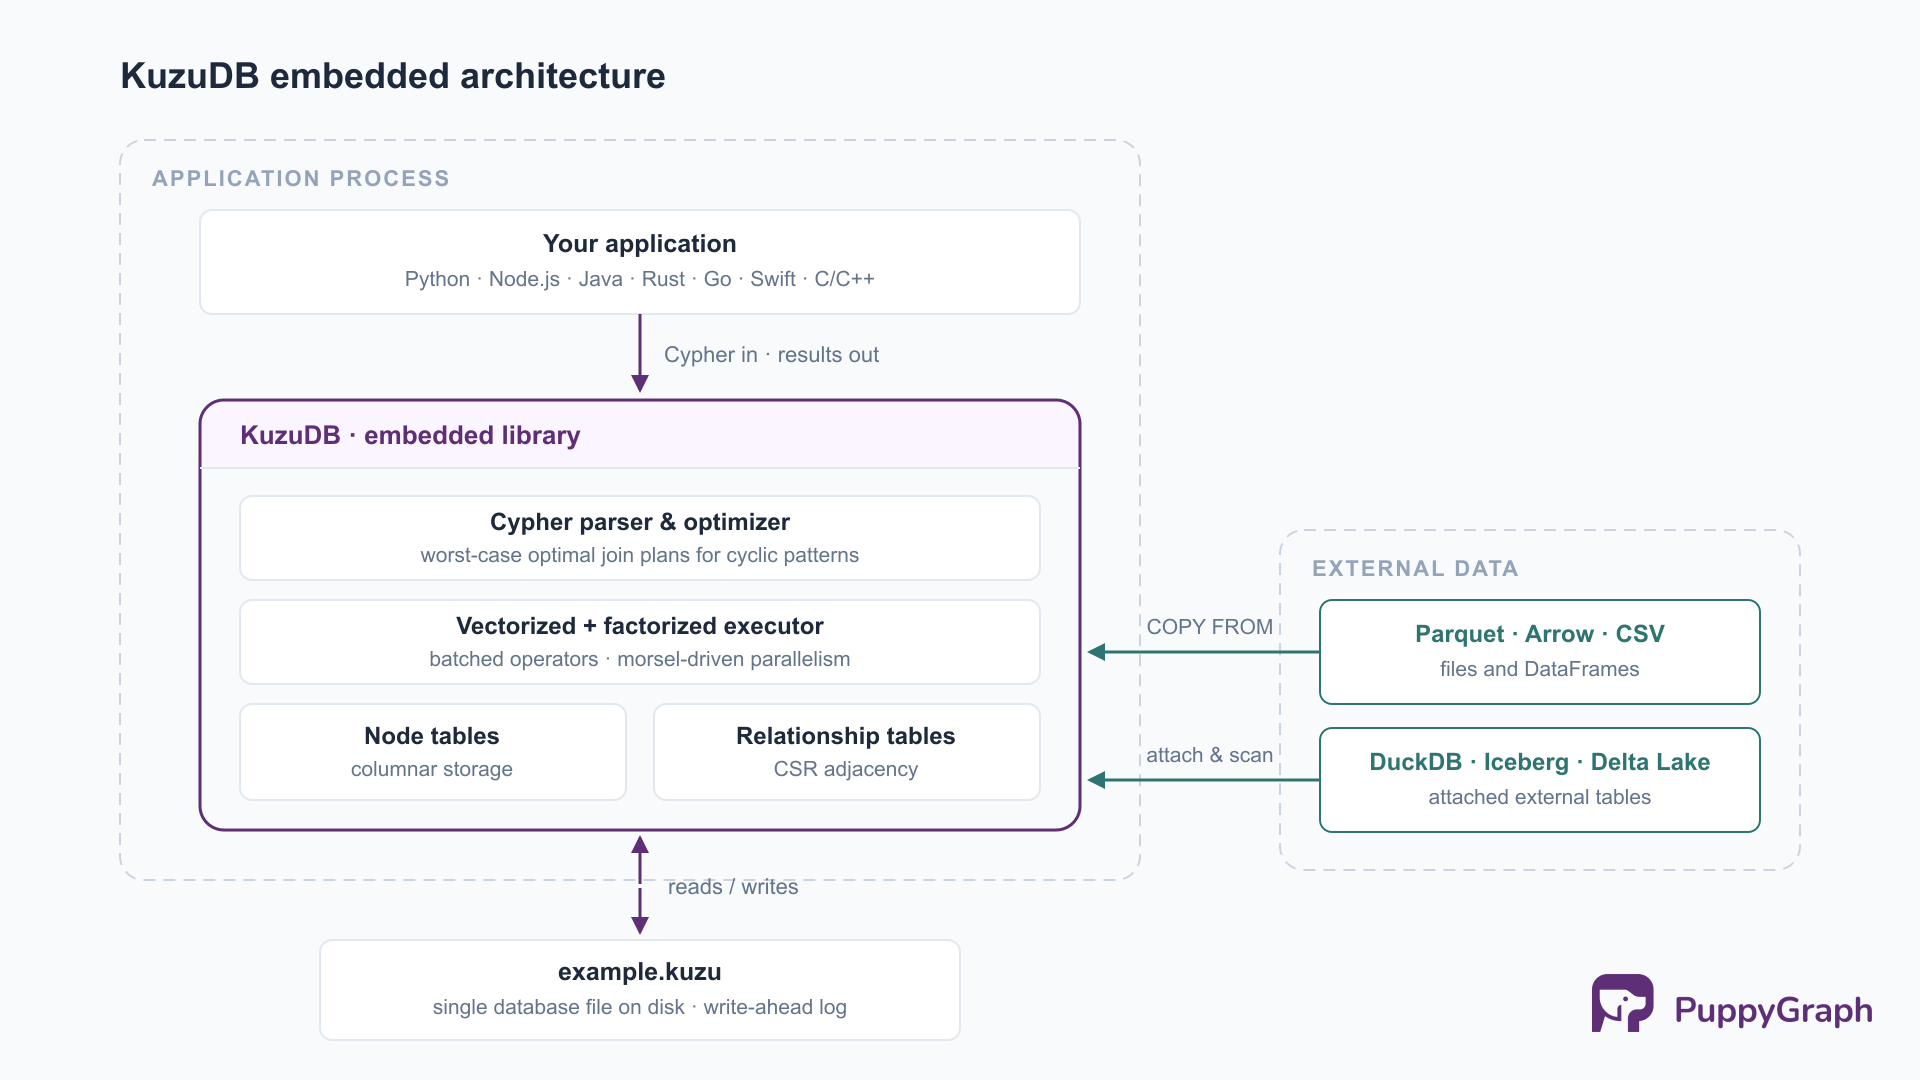Screen dimensions: 1920x1080
Task: Click the 'APPLICATION PROCESS' section label
Action: (x=301, y=178)
